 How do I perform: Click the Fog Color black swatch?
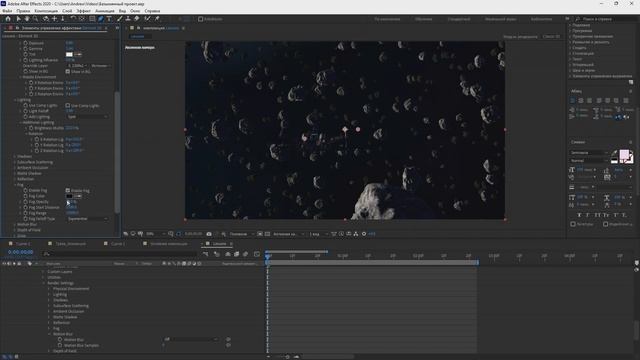click(x=69, y=196)
